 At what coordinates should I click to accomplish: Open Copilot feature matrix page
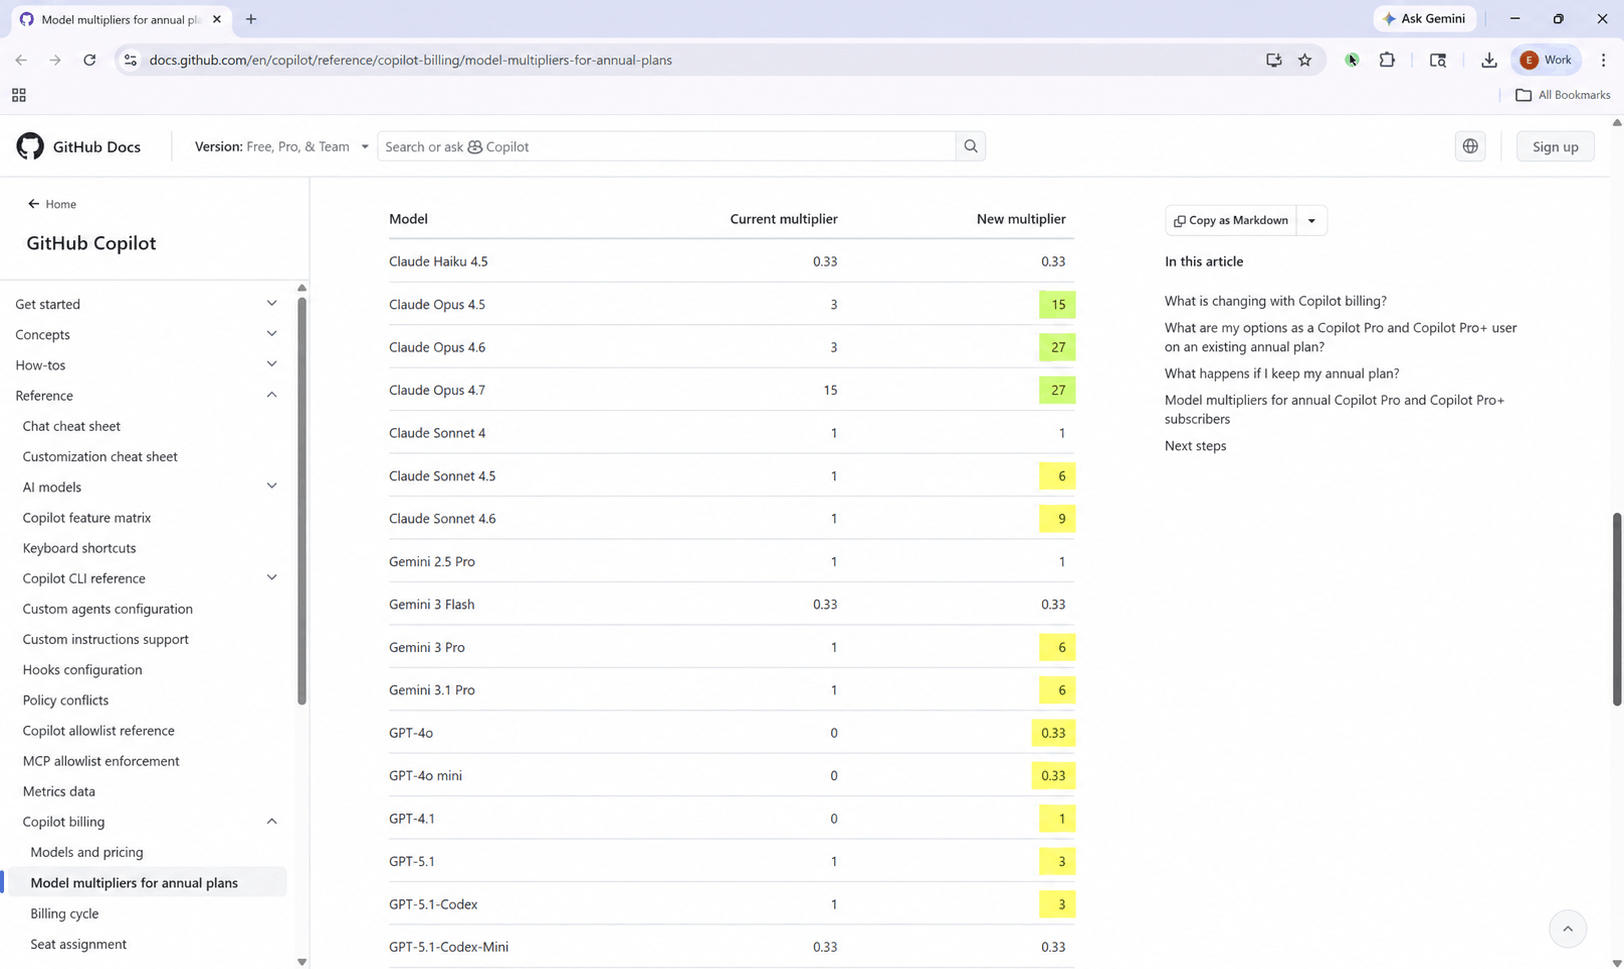coord(87,517)
